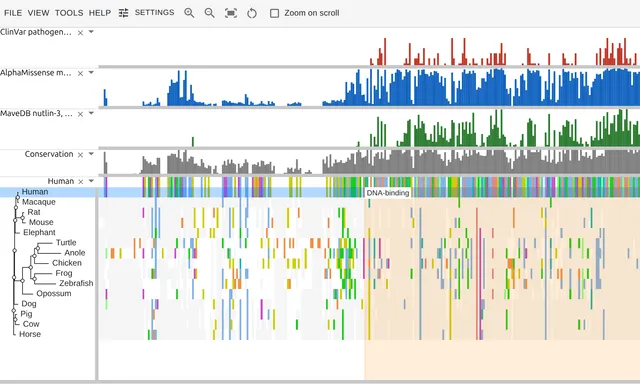Open the ClinVar track dropdown arrow

point(91,31)
